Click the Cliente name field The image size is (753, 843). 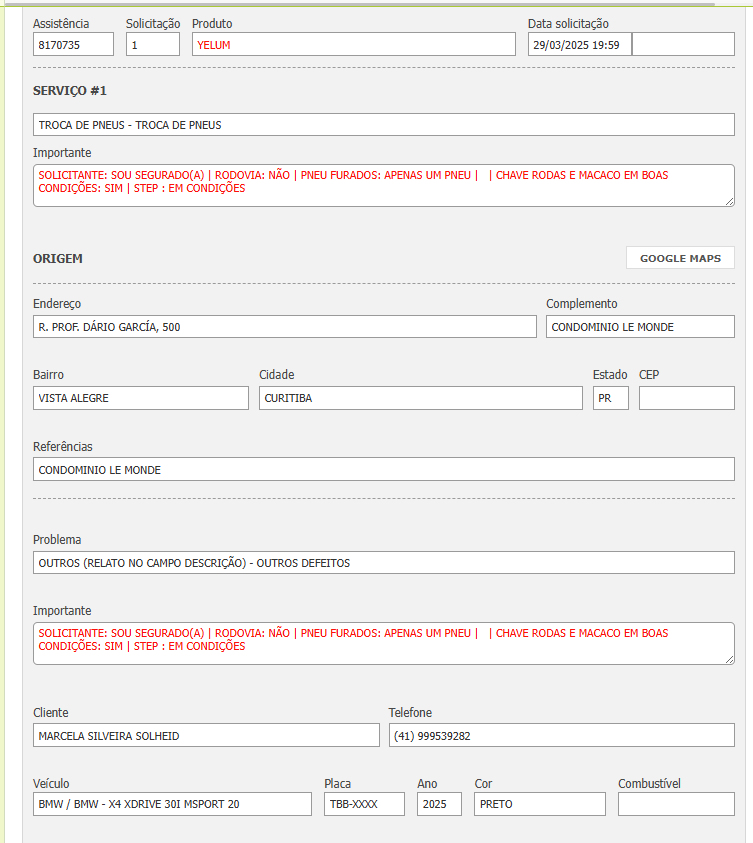206,736
